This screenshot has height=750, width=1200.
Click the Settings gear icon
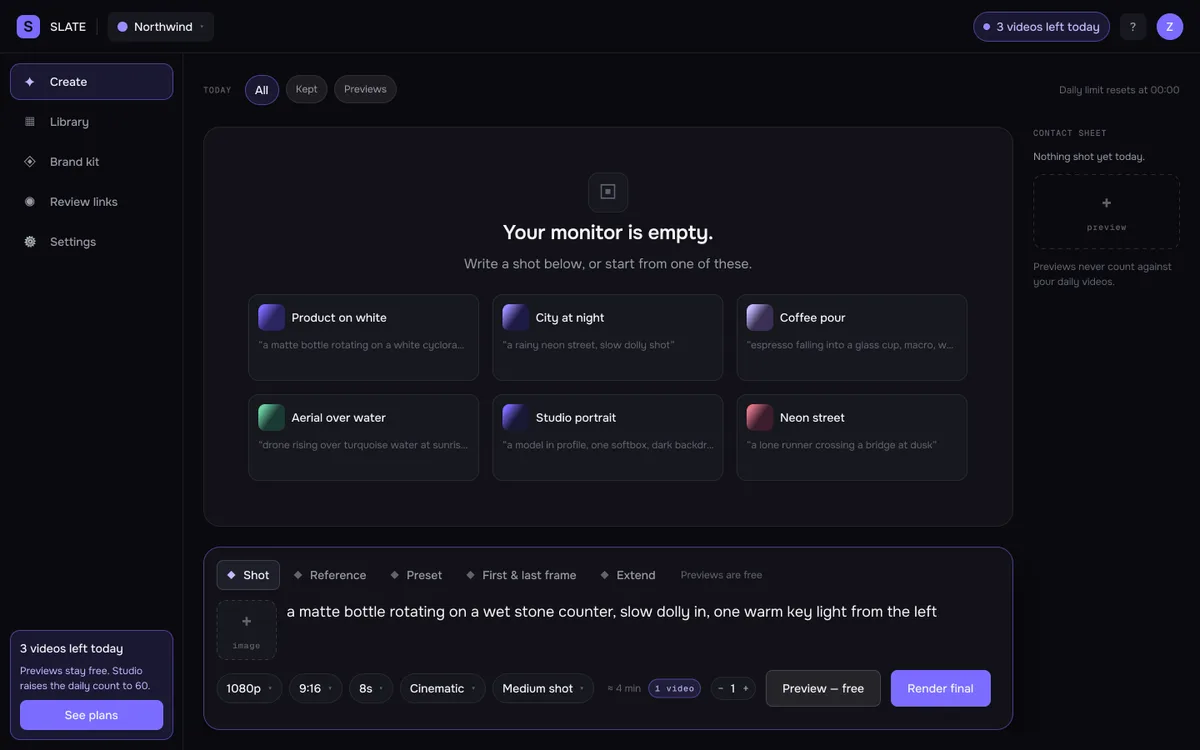[x=30, y=242]
